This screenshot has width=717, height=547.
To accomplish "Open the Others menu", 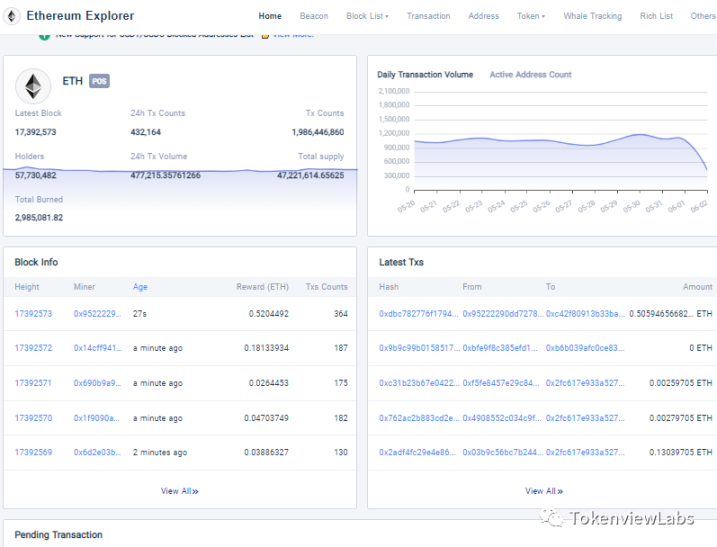I will [x=702, y=16].
